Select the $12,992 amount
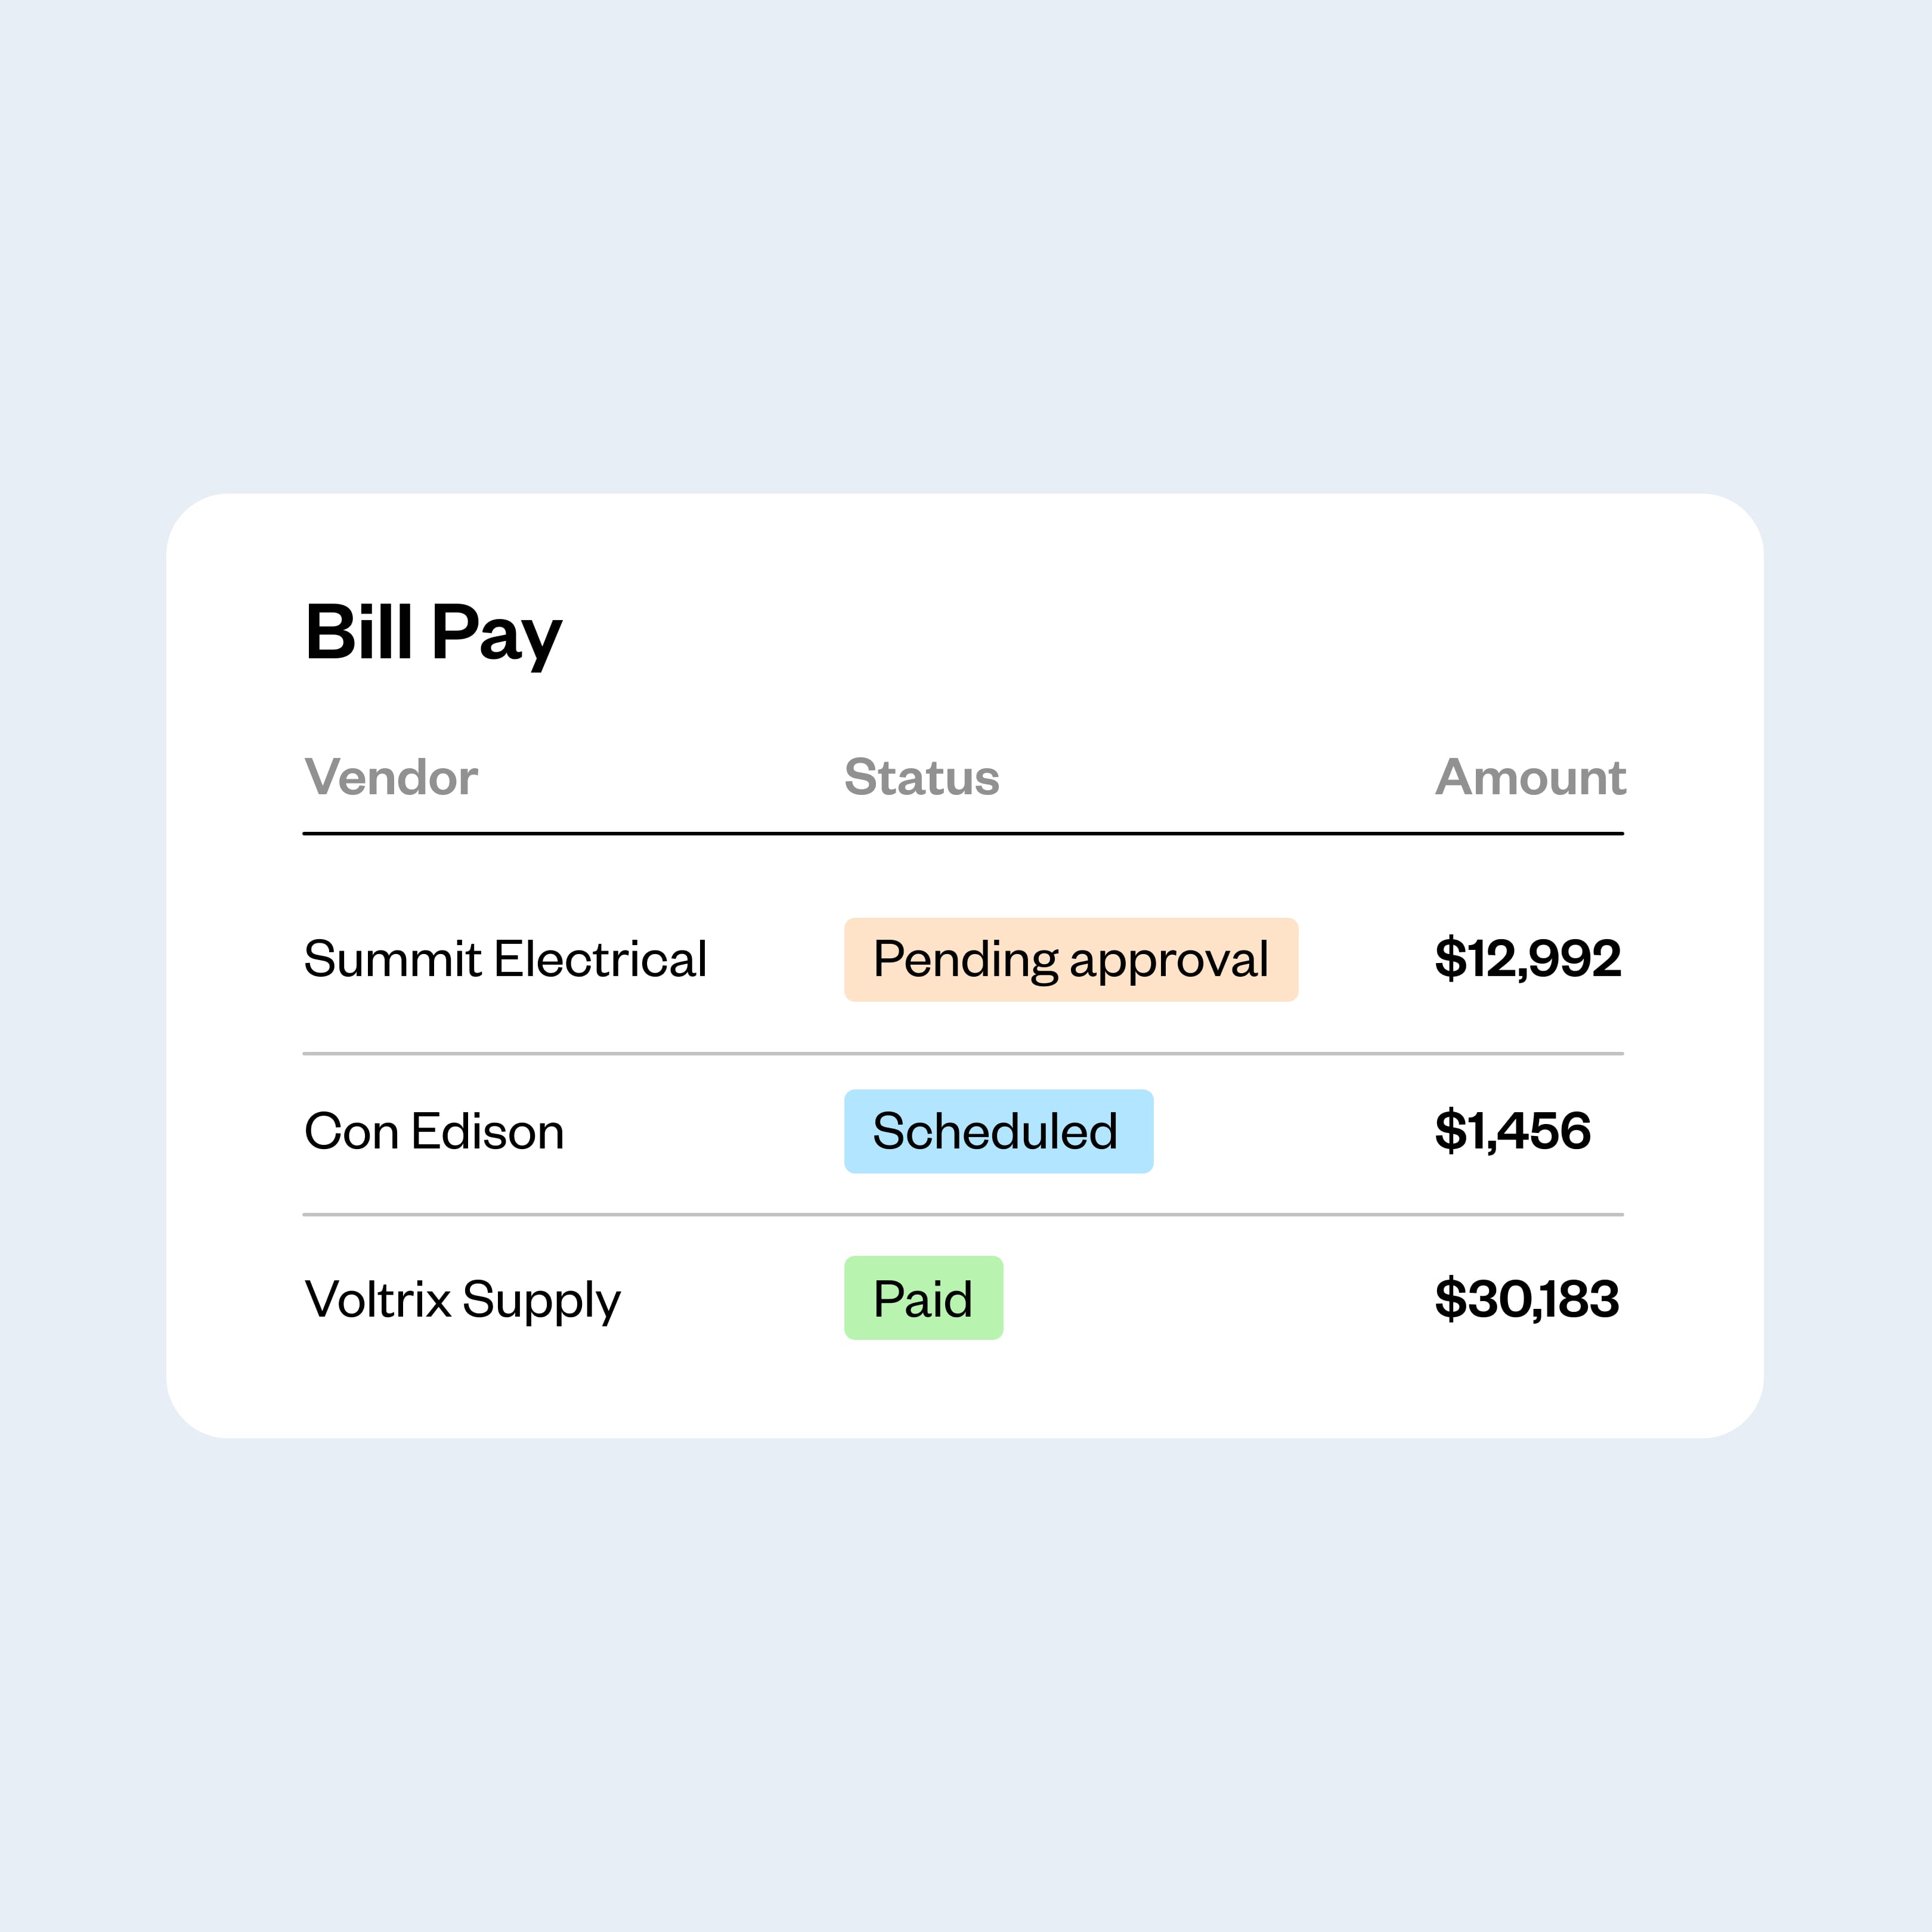Screen dimensions: 1932x1932 1528,959
